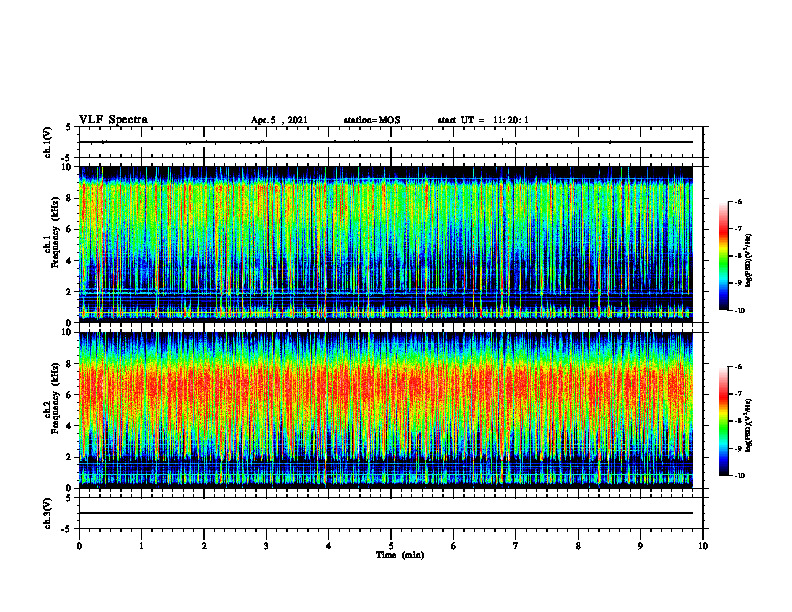792x612 pixels.
Task: Click the '2' tick on ch.2 frequency axis
Action: pyautogui.click(x=71, y=457)
